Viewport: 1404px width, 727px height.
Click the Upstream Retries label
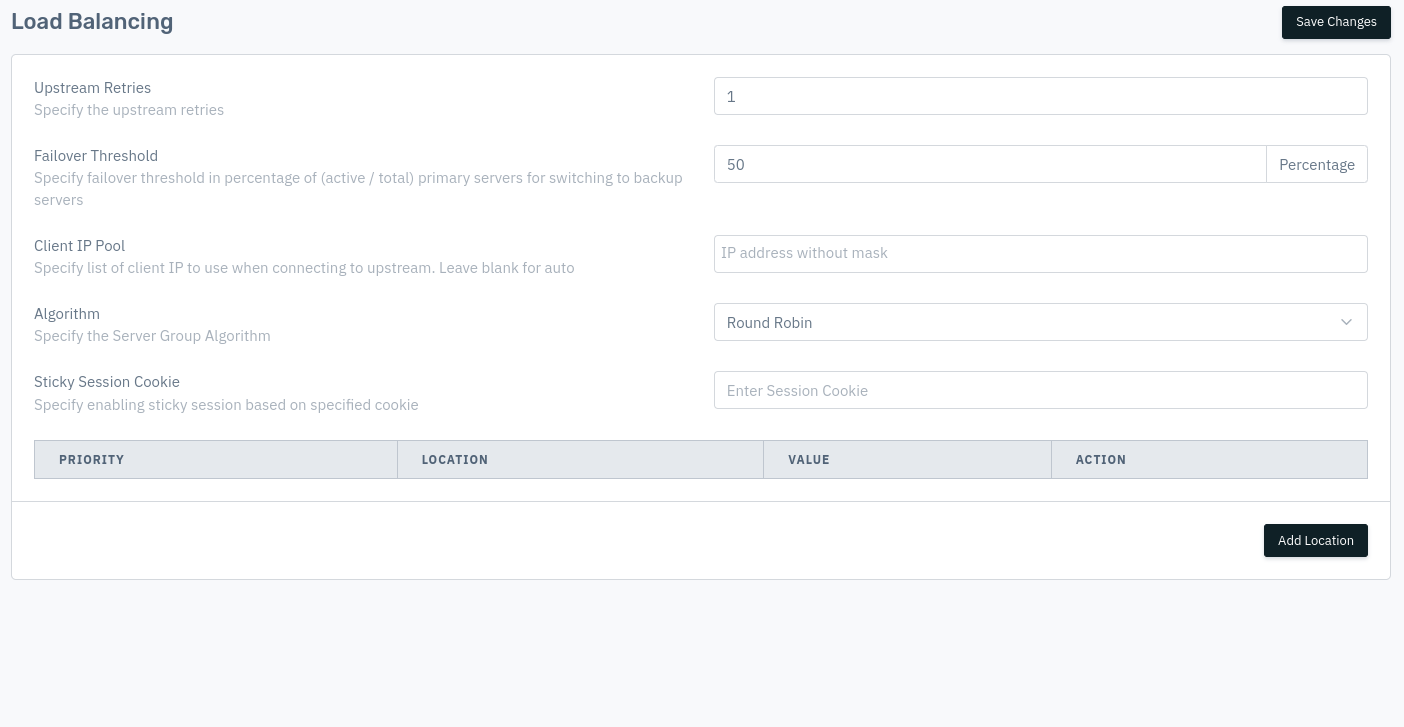[92, 88]
